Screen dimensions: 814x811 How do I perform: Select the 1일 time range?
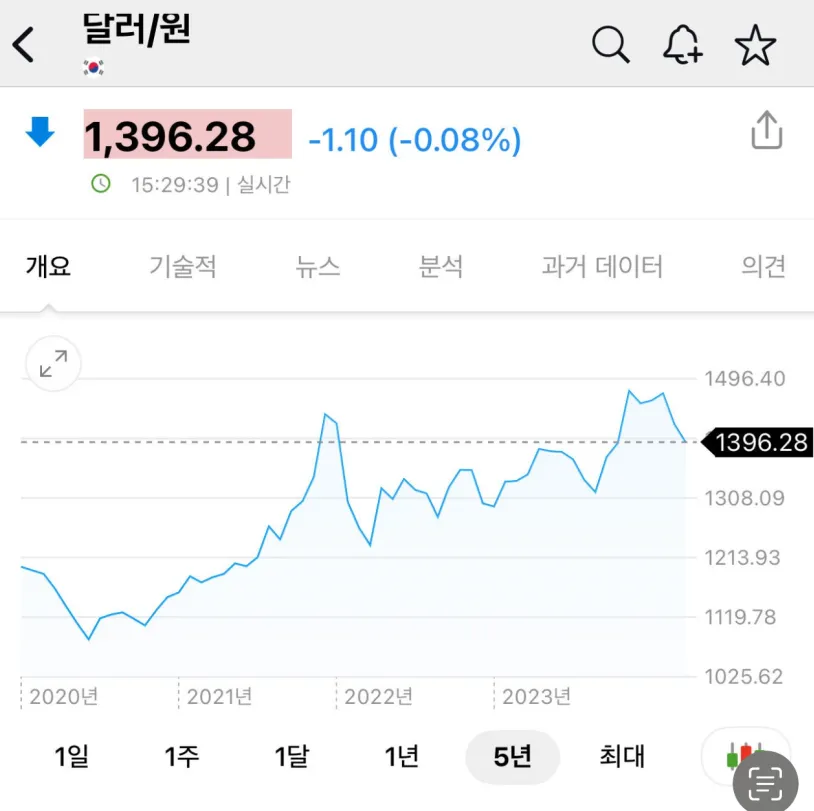71,756
